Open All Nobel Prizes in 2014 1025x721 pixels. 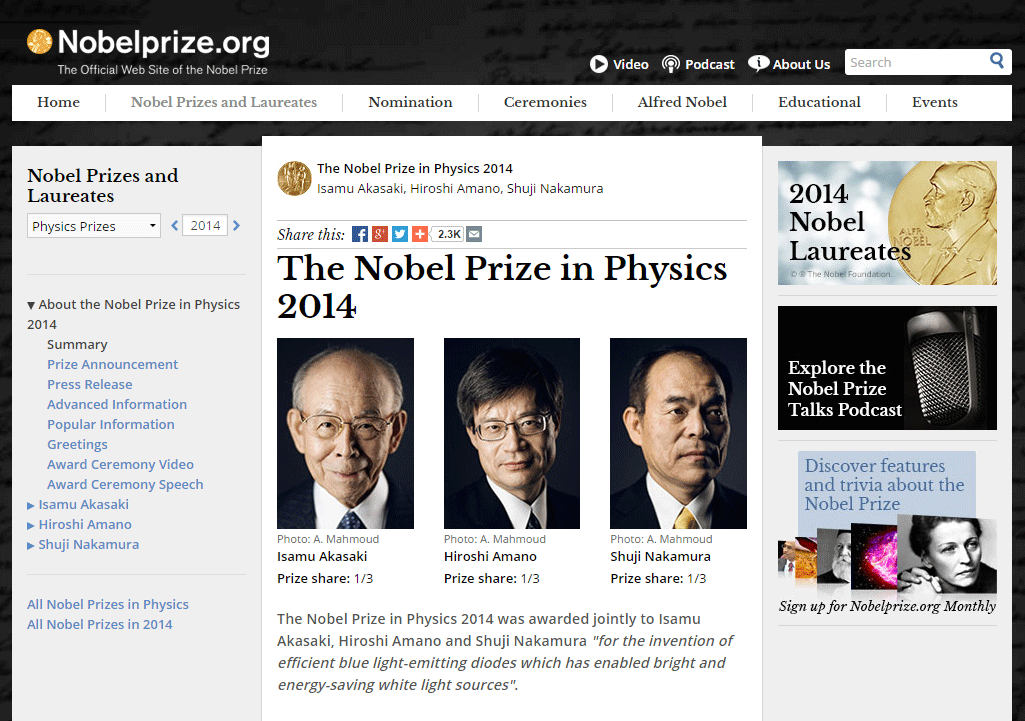(99, 625)
